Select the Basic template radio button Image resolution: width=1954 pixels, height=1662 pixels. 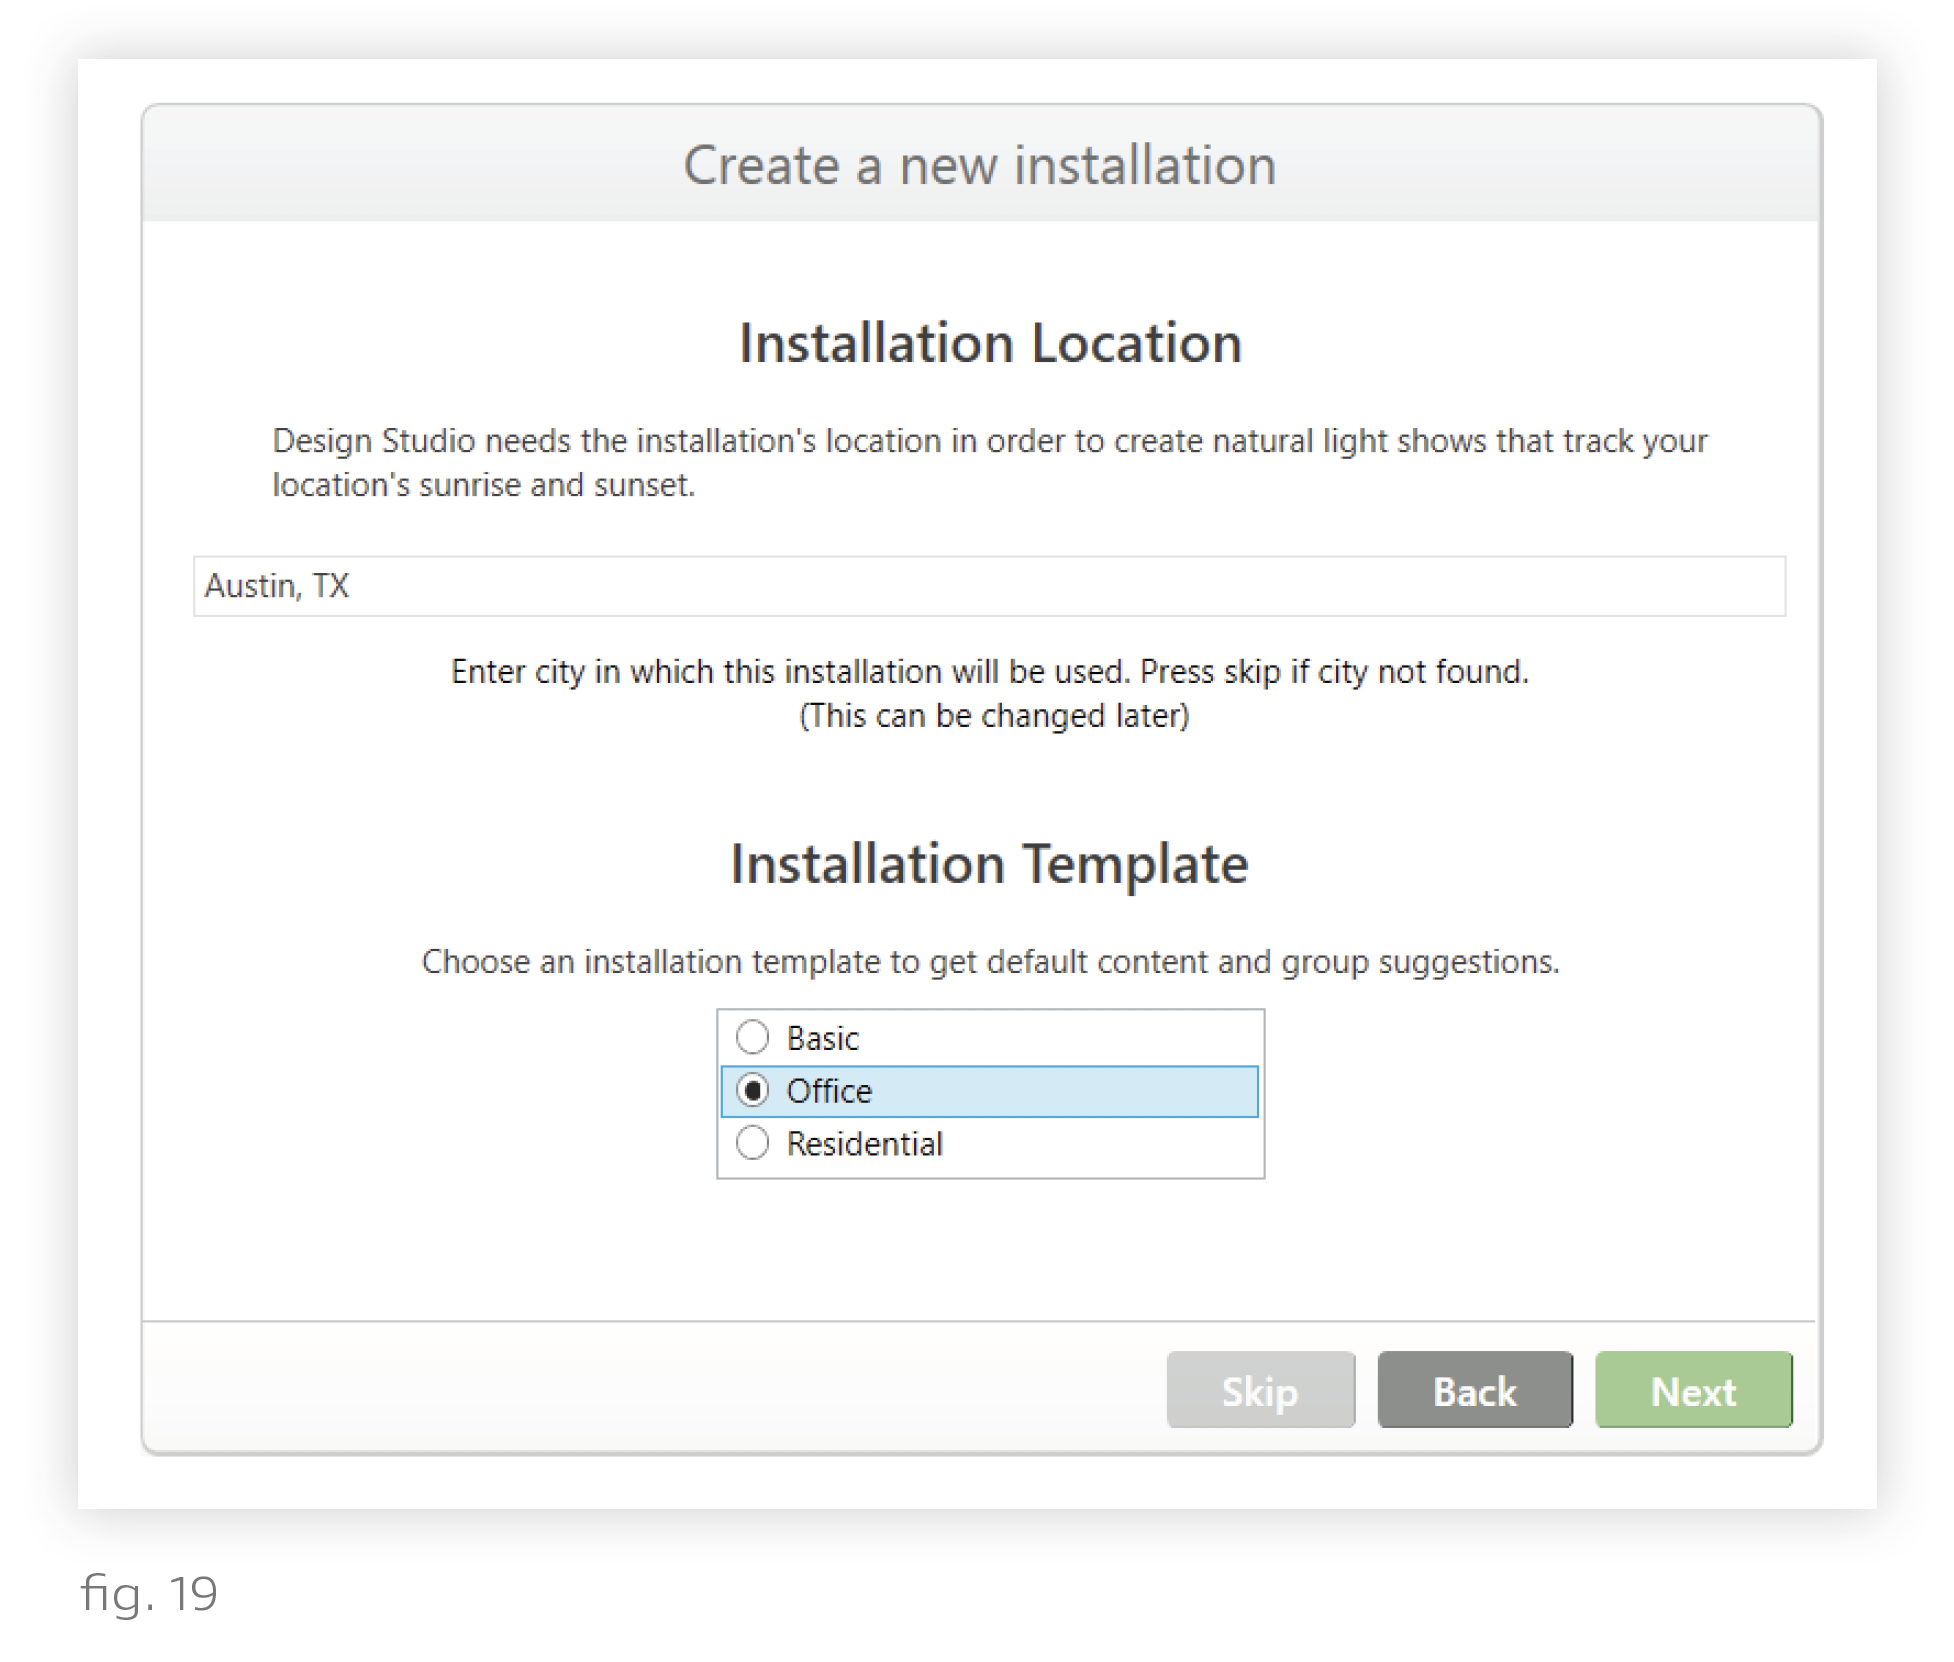click(752, 1037)
